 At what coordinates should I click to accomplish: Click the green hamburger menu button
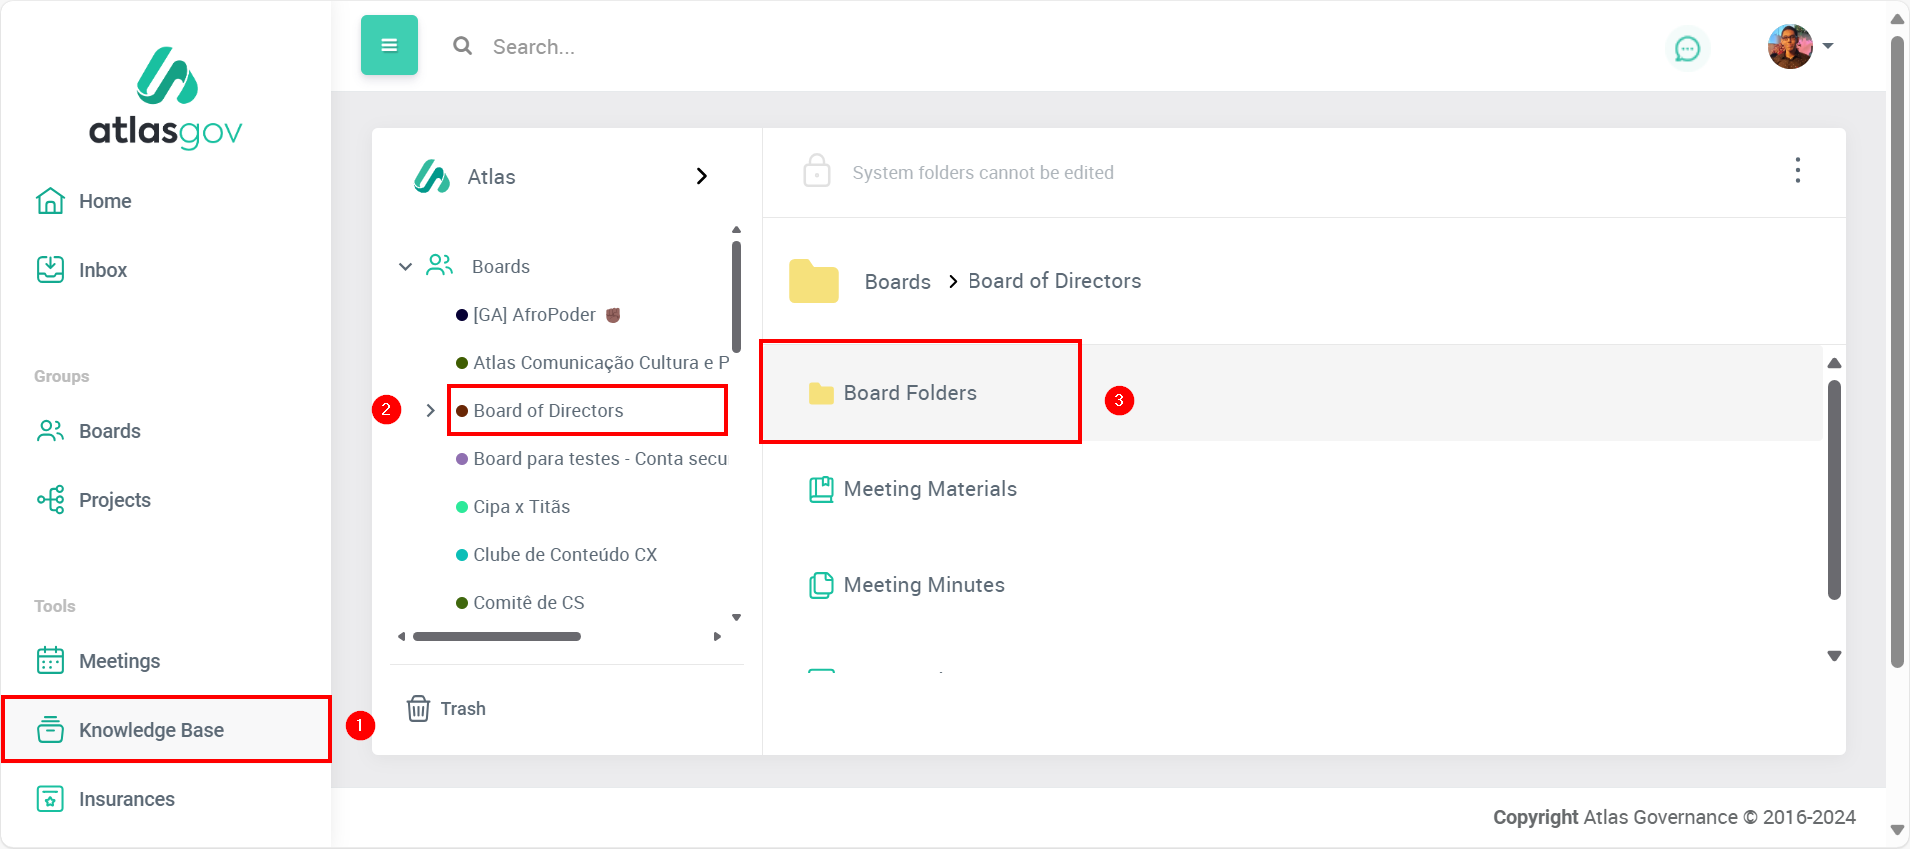click(x=389, y=45)
